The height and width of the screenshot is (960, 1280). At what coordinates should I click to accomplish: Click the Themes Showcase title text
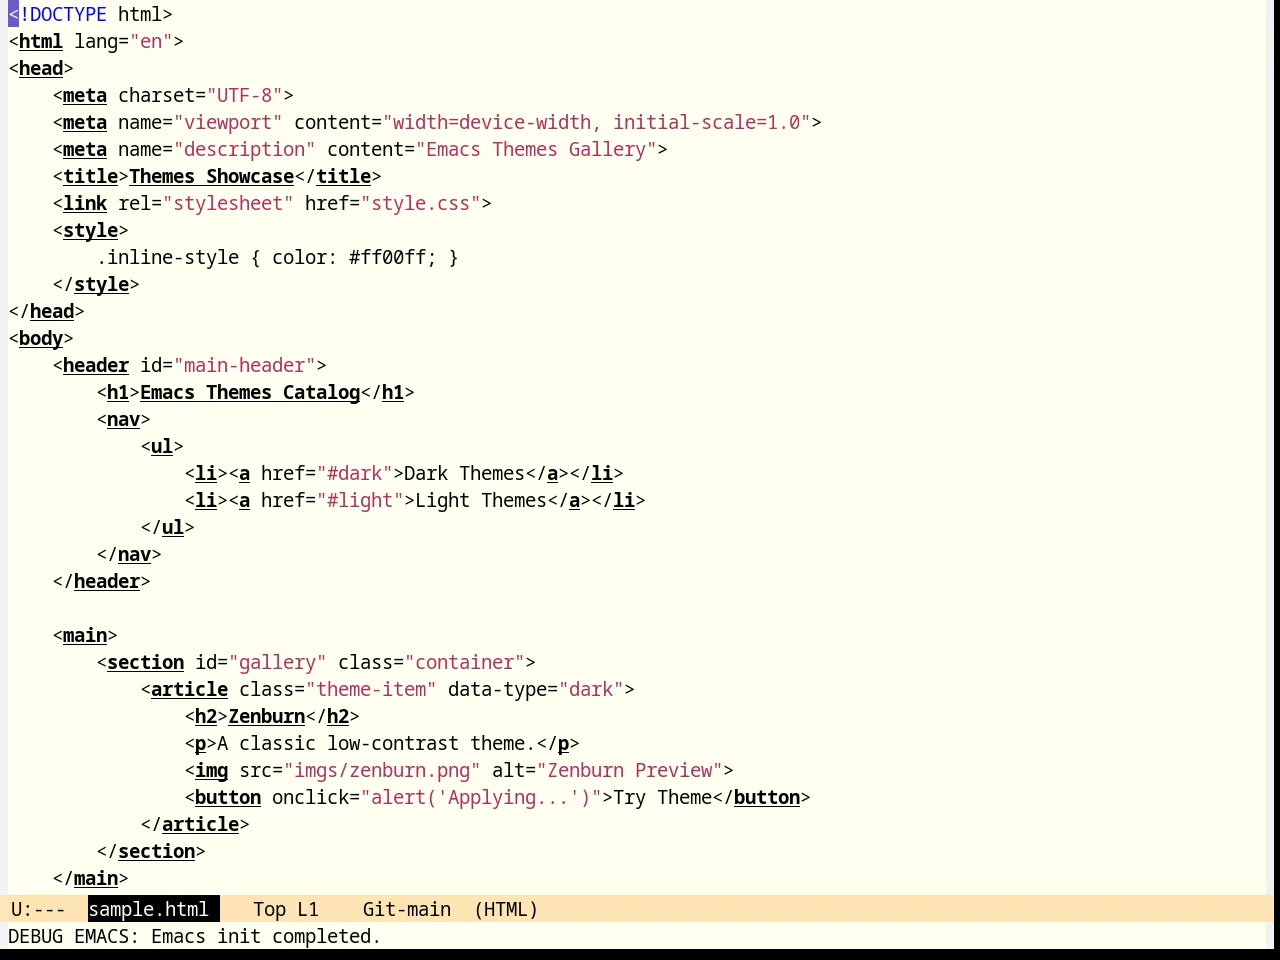(211, 176)
